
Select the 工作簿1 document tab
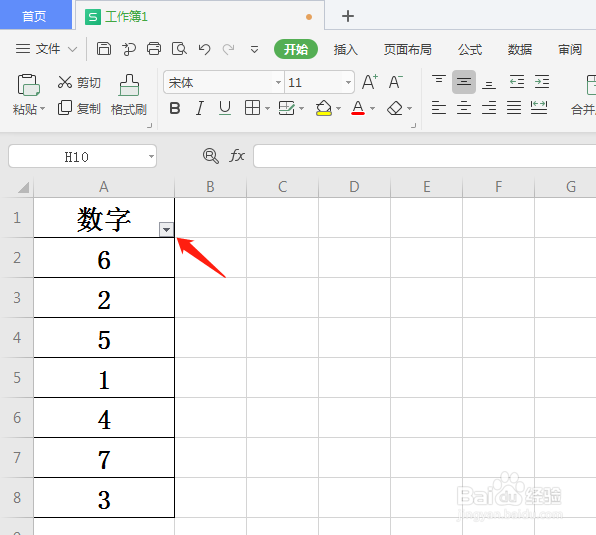tap(200, 16)
